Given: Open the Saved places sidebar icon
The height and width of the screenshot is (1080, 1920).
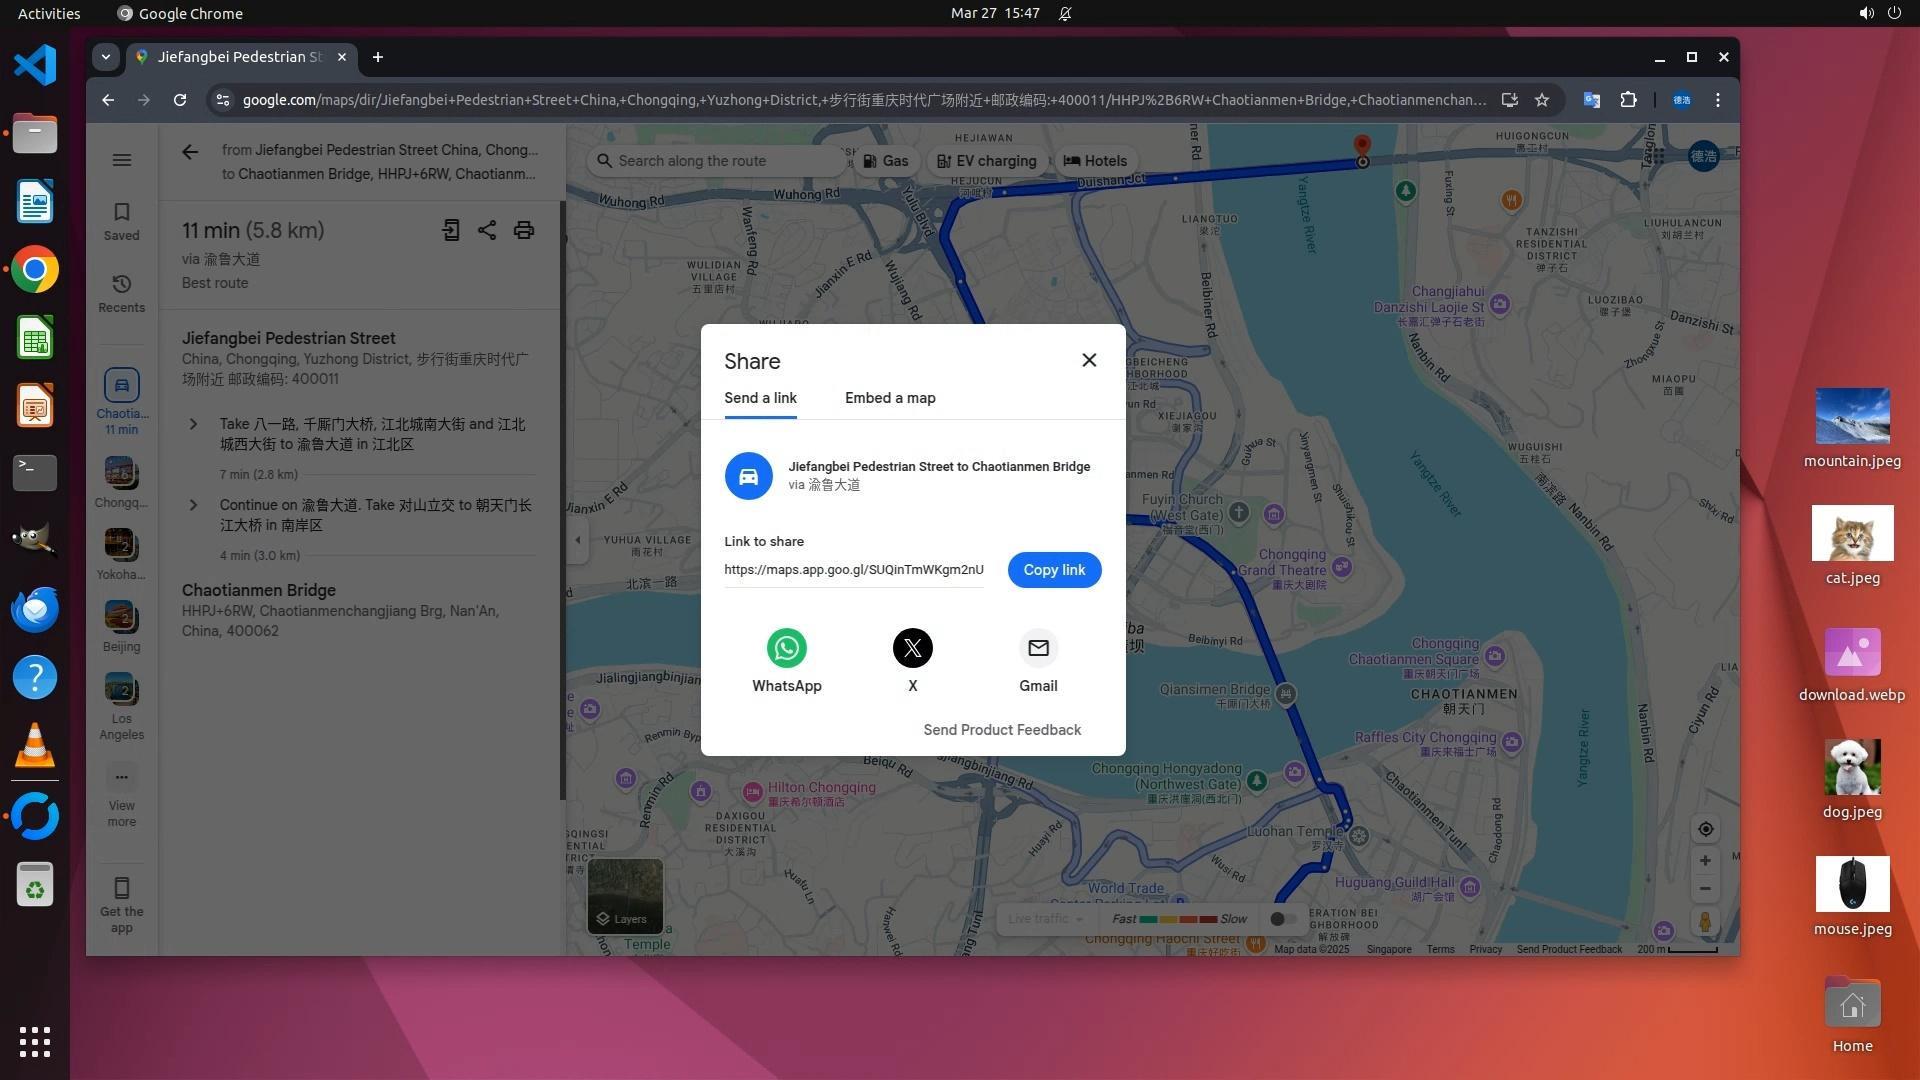Looking at the screenshot, I should coord(121,221).
